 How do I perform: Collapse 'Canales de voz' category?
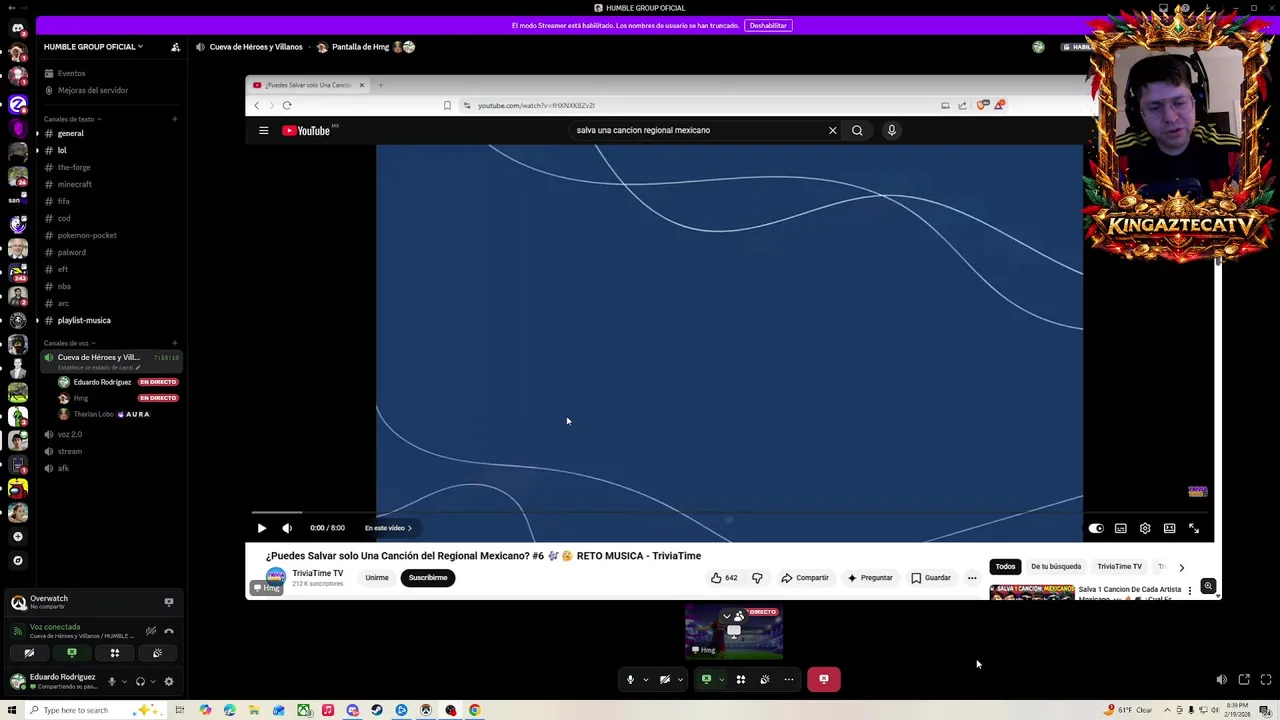[x=68, y=343]
